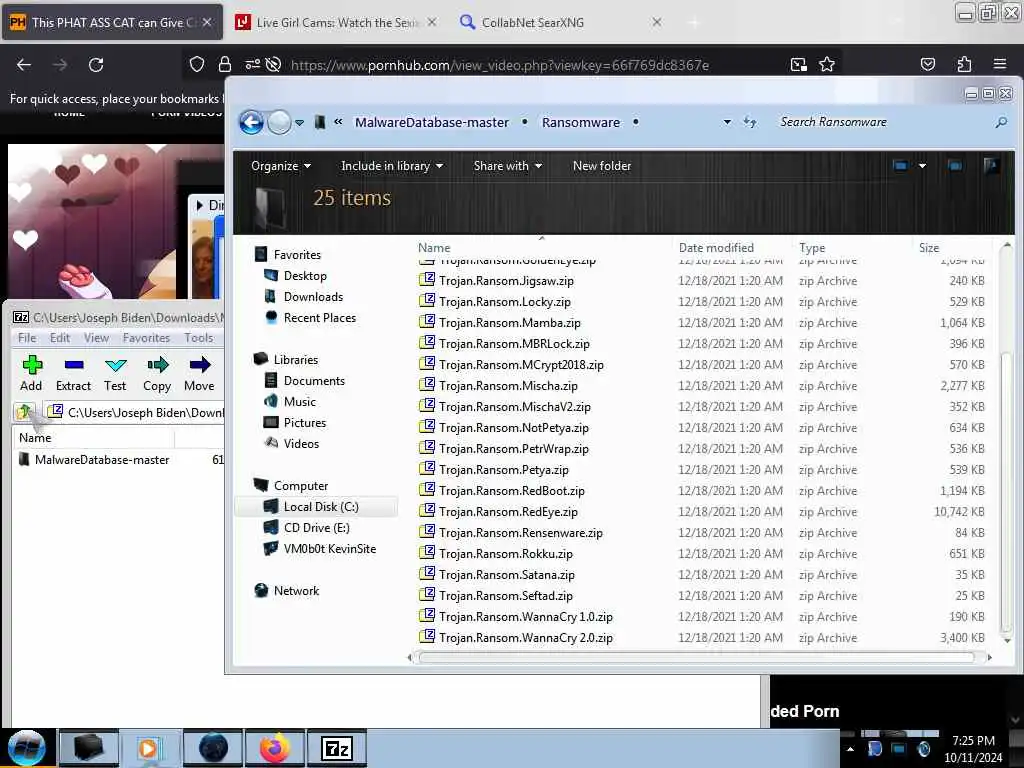Refresh the Ransomware folder view
This screenshot has height=768, width=1024.
[750, 122]
